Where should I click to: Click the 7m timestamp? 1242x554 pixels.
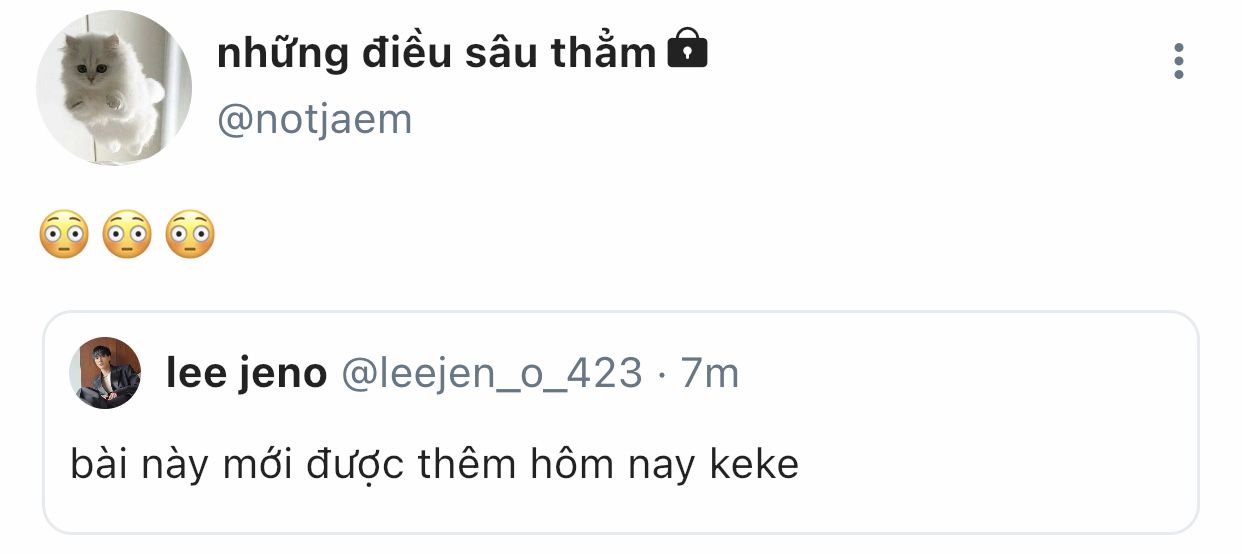coord(709,374)
